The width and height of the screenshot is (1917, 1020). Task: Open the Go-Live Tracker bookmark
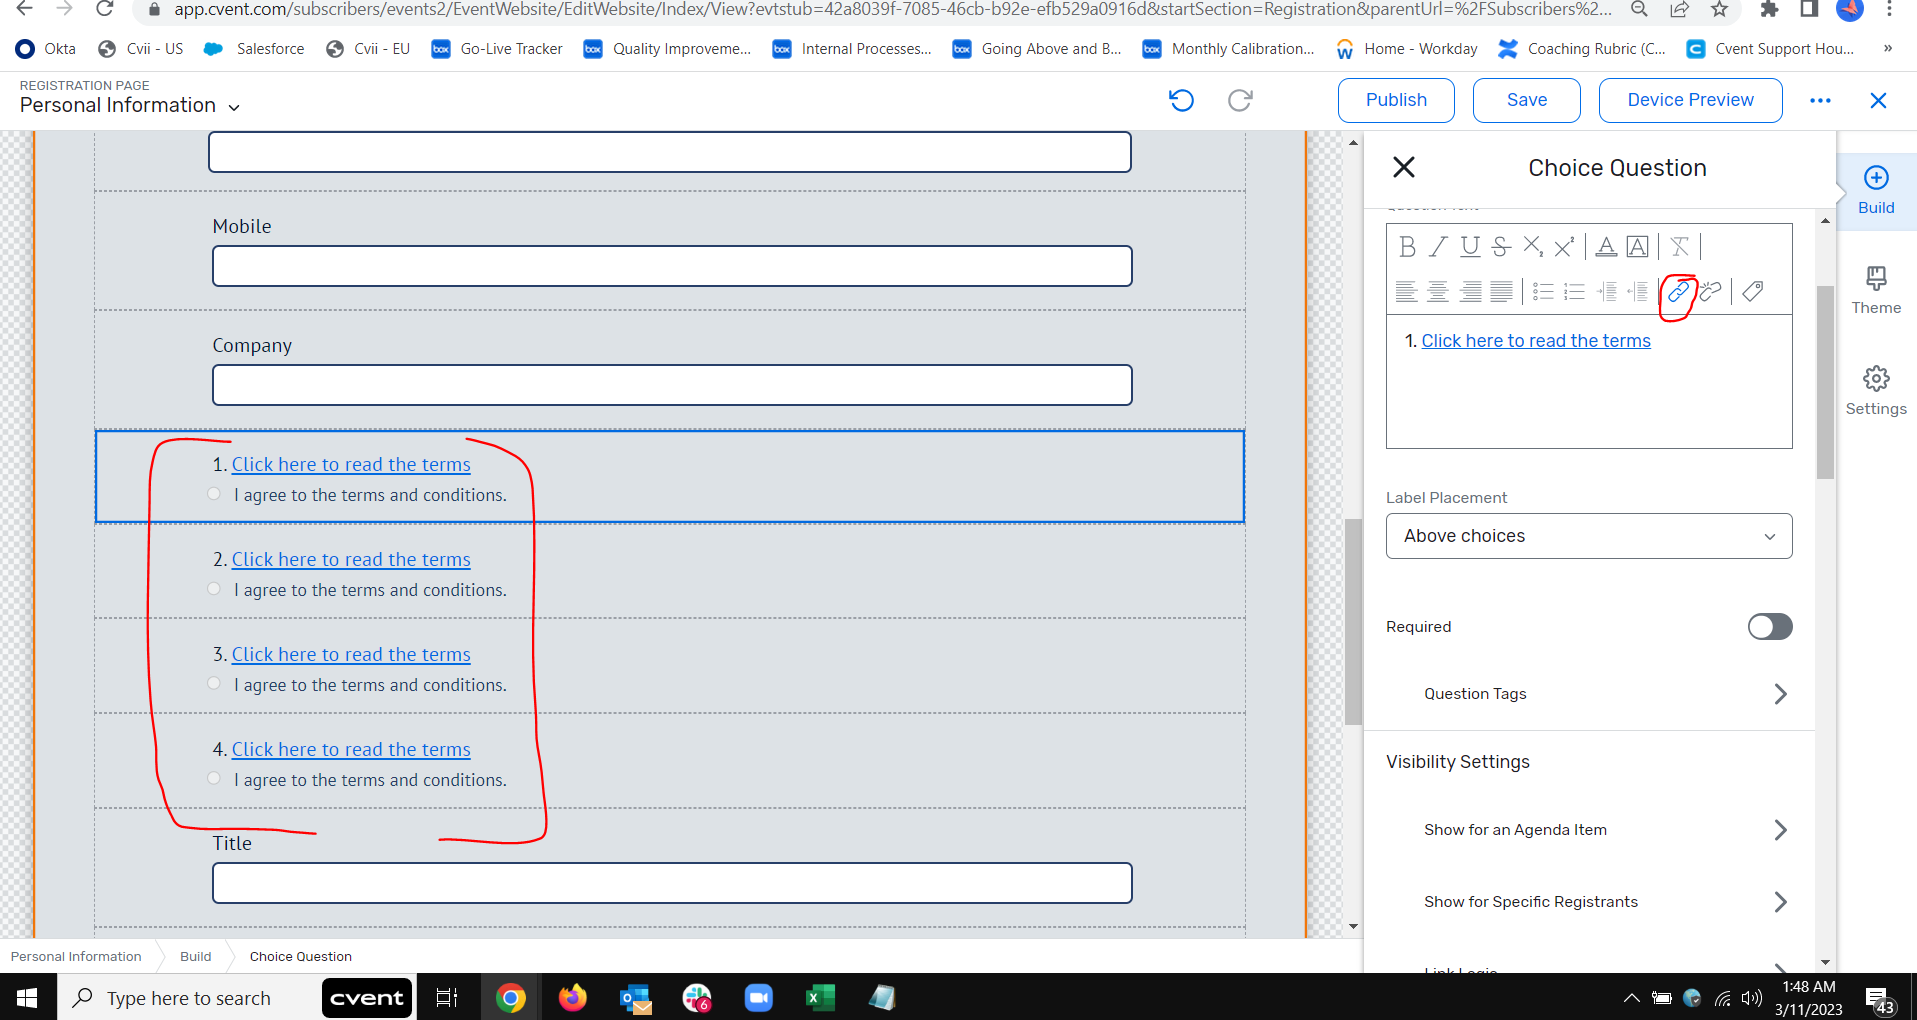[x=497, y=49]
